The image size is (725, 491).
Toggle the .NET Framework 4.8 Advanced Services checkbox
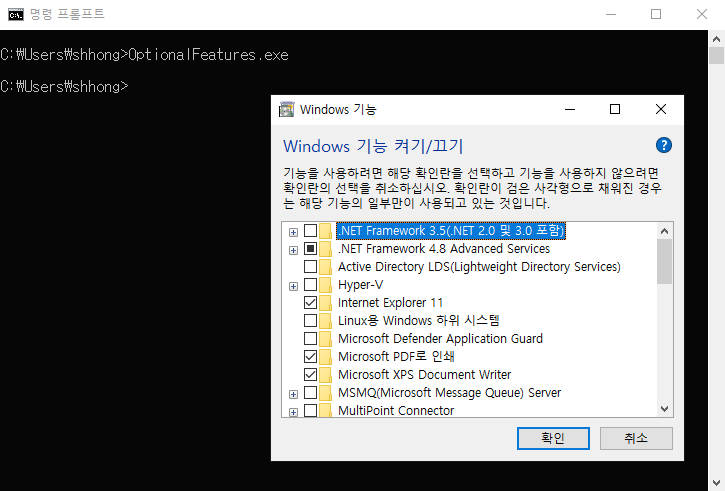[310, 249]
